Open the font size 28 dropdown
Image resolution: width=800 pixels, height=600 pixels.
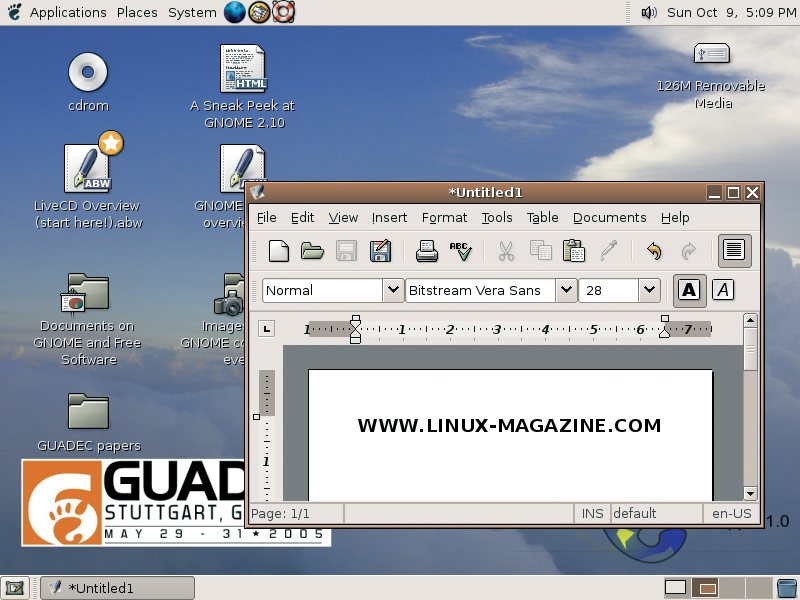[x=649, y=290]
